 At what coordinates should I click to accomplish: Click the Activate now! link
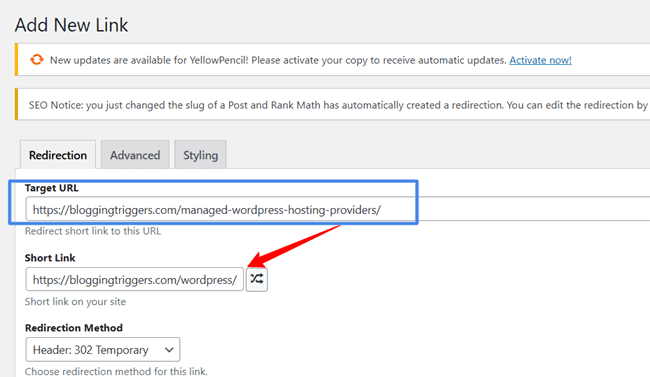pos(540,60)
